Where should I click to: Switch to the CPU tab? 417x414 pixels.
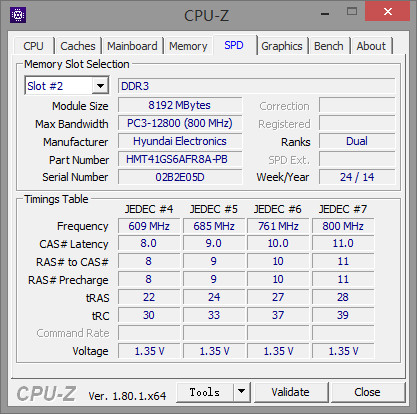[x=33, y=46]
